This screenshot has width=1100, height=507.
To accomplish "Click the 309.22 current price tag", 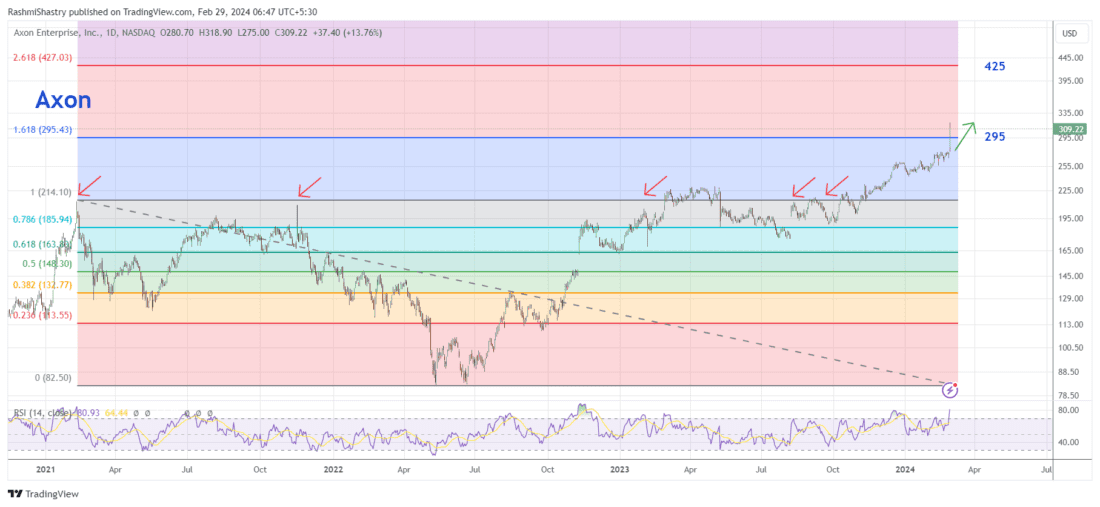I will pyautogui.click(x=1069, y=129).
